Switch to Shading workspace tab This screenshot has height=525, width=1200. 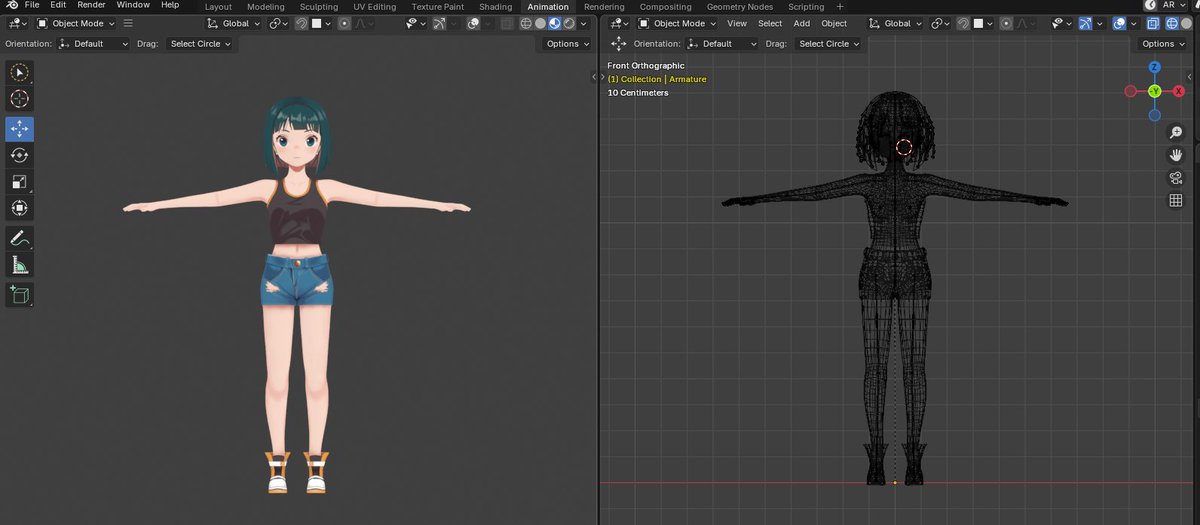point(495,6)
